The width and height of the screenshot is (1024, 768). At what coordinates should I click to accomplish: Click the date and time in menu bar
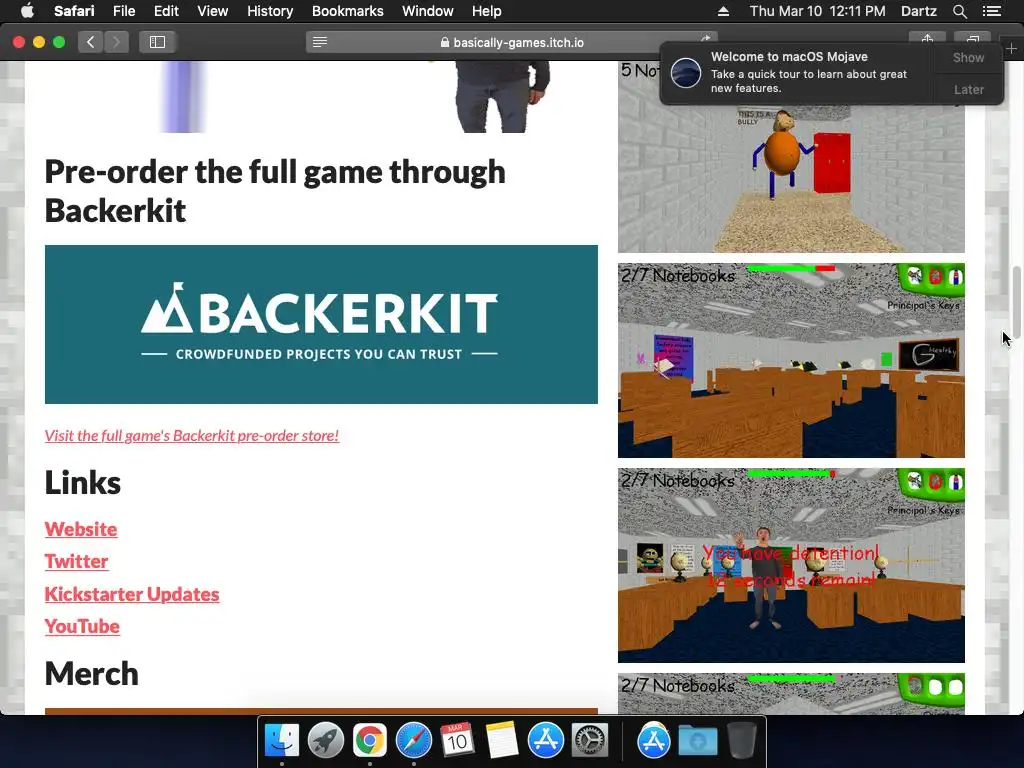[817, 11]
